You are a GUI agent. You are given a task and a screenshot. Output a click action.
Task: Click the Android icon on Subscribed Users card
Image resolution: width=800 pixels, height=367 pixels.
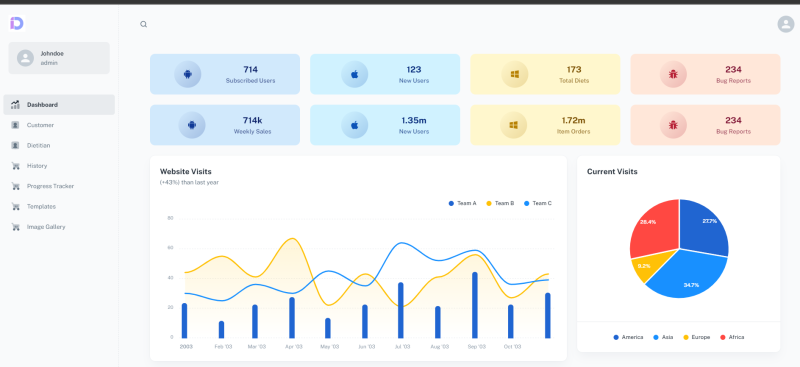pos(187,75)
